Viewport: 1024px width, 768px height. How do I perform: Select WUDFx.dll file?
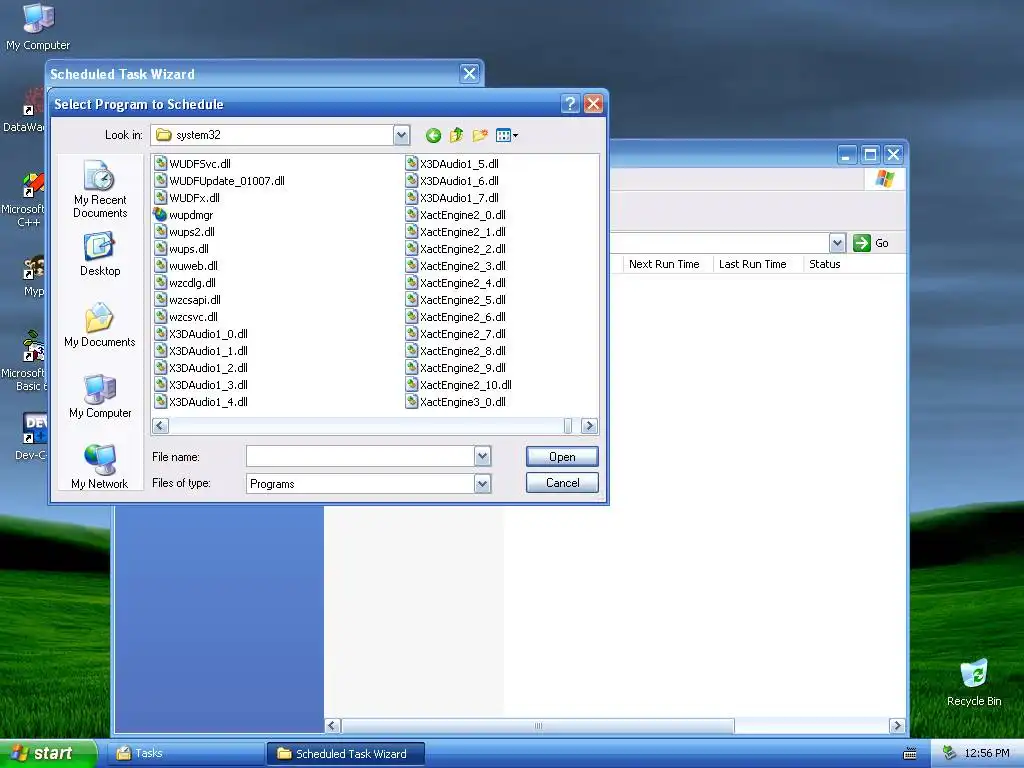pyautogui.click(x=187, y=198)
